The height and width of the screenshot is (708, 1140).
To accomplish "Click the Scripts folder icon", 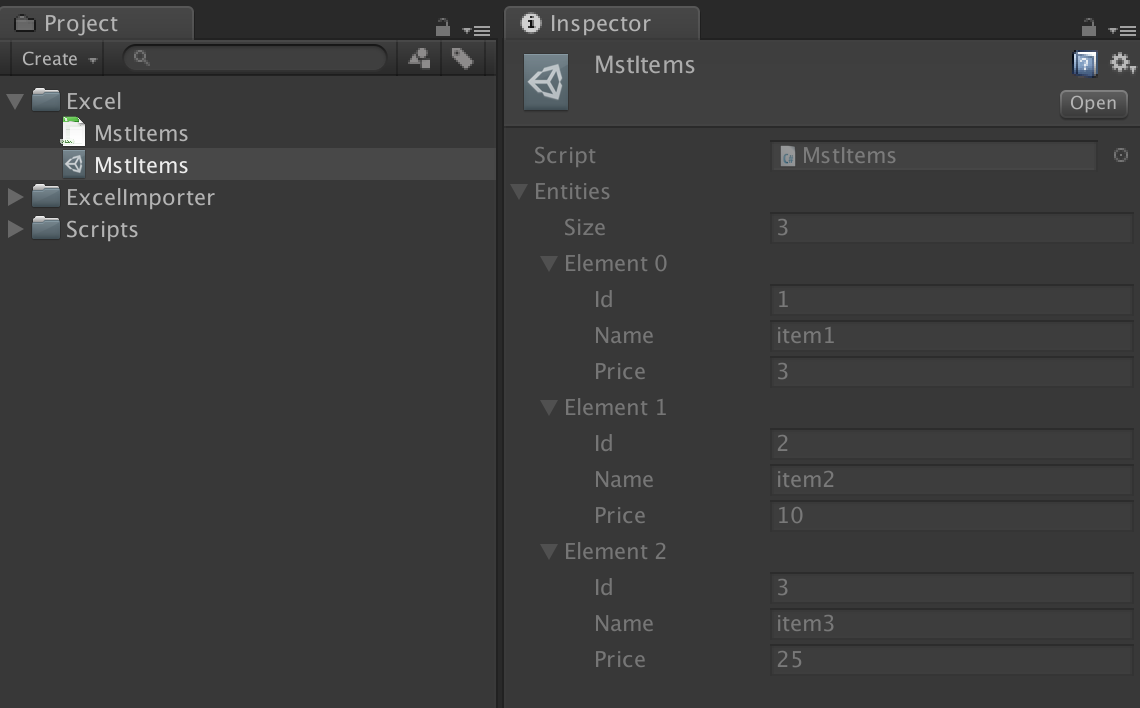I will [x=44, y=229].
